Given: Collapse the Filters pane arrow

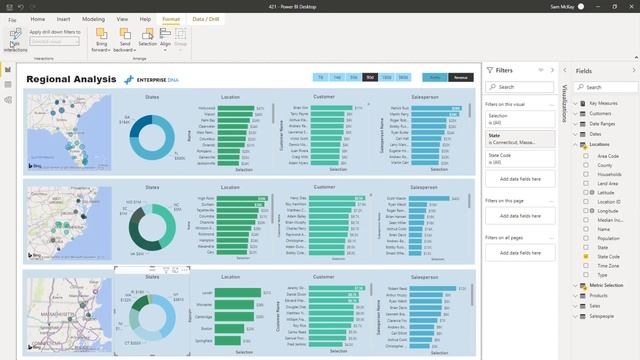Looking at the screenshot, I should tap(552, 70).
